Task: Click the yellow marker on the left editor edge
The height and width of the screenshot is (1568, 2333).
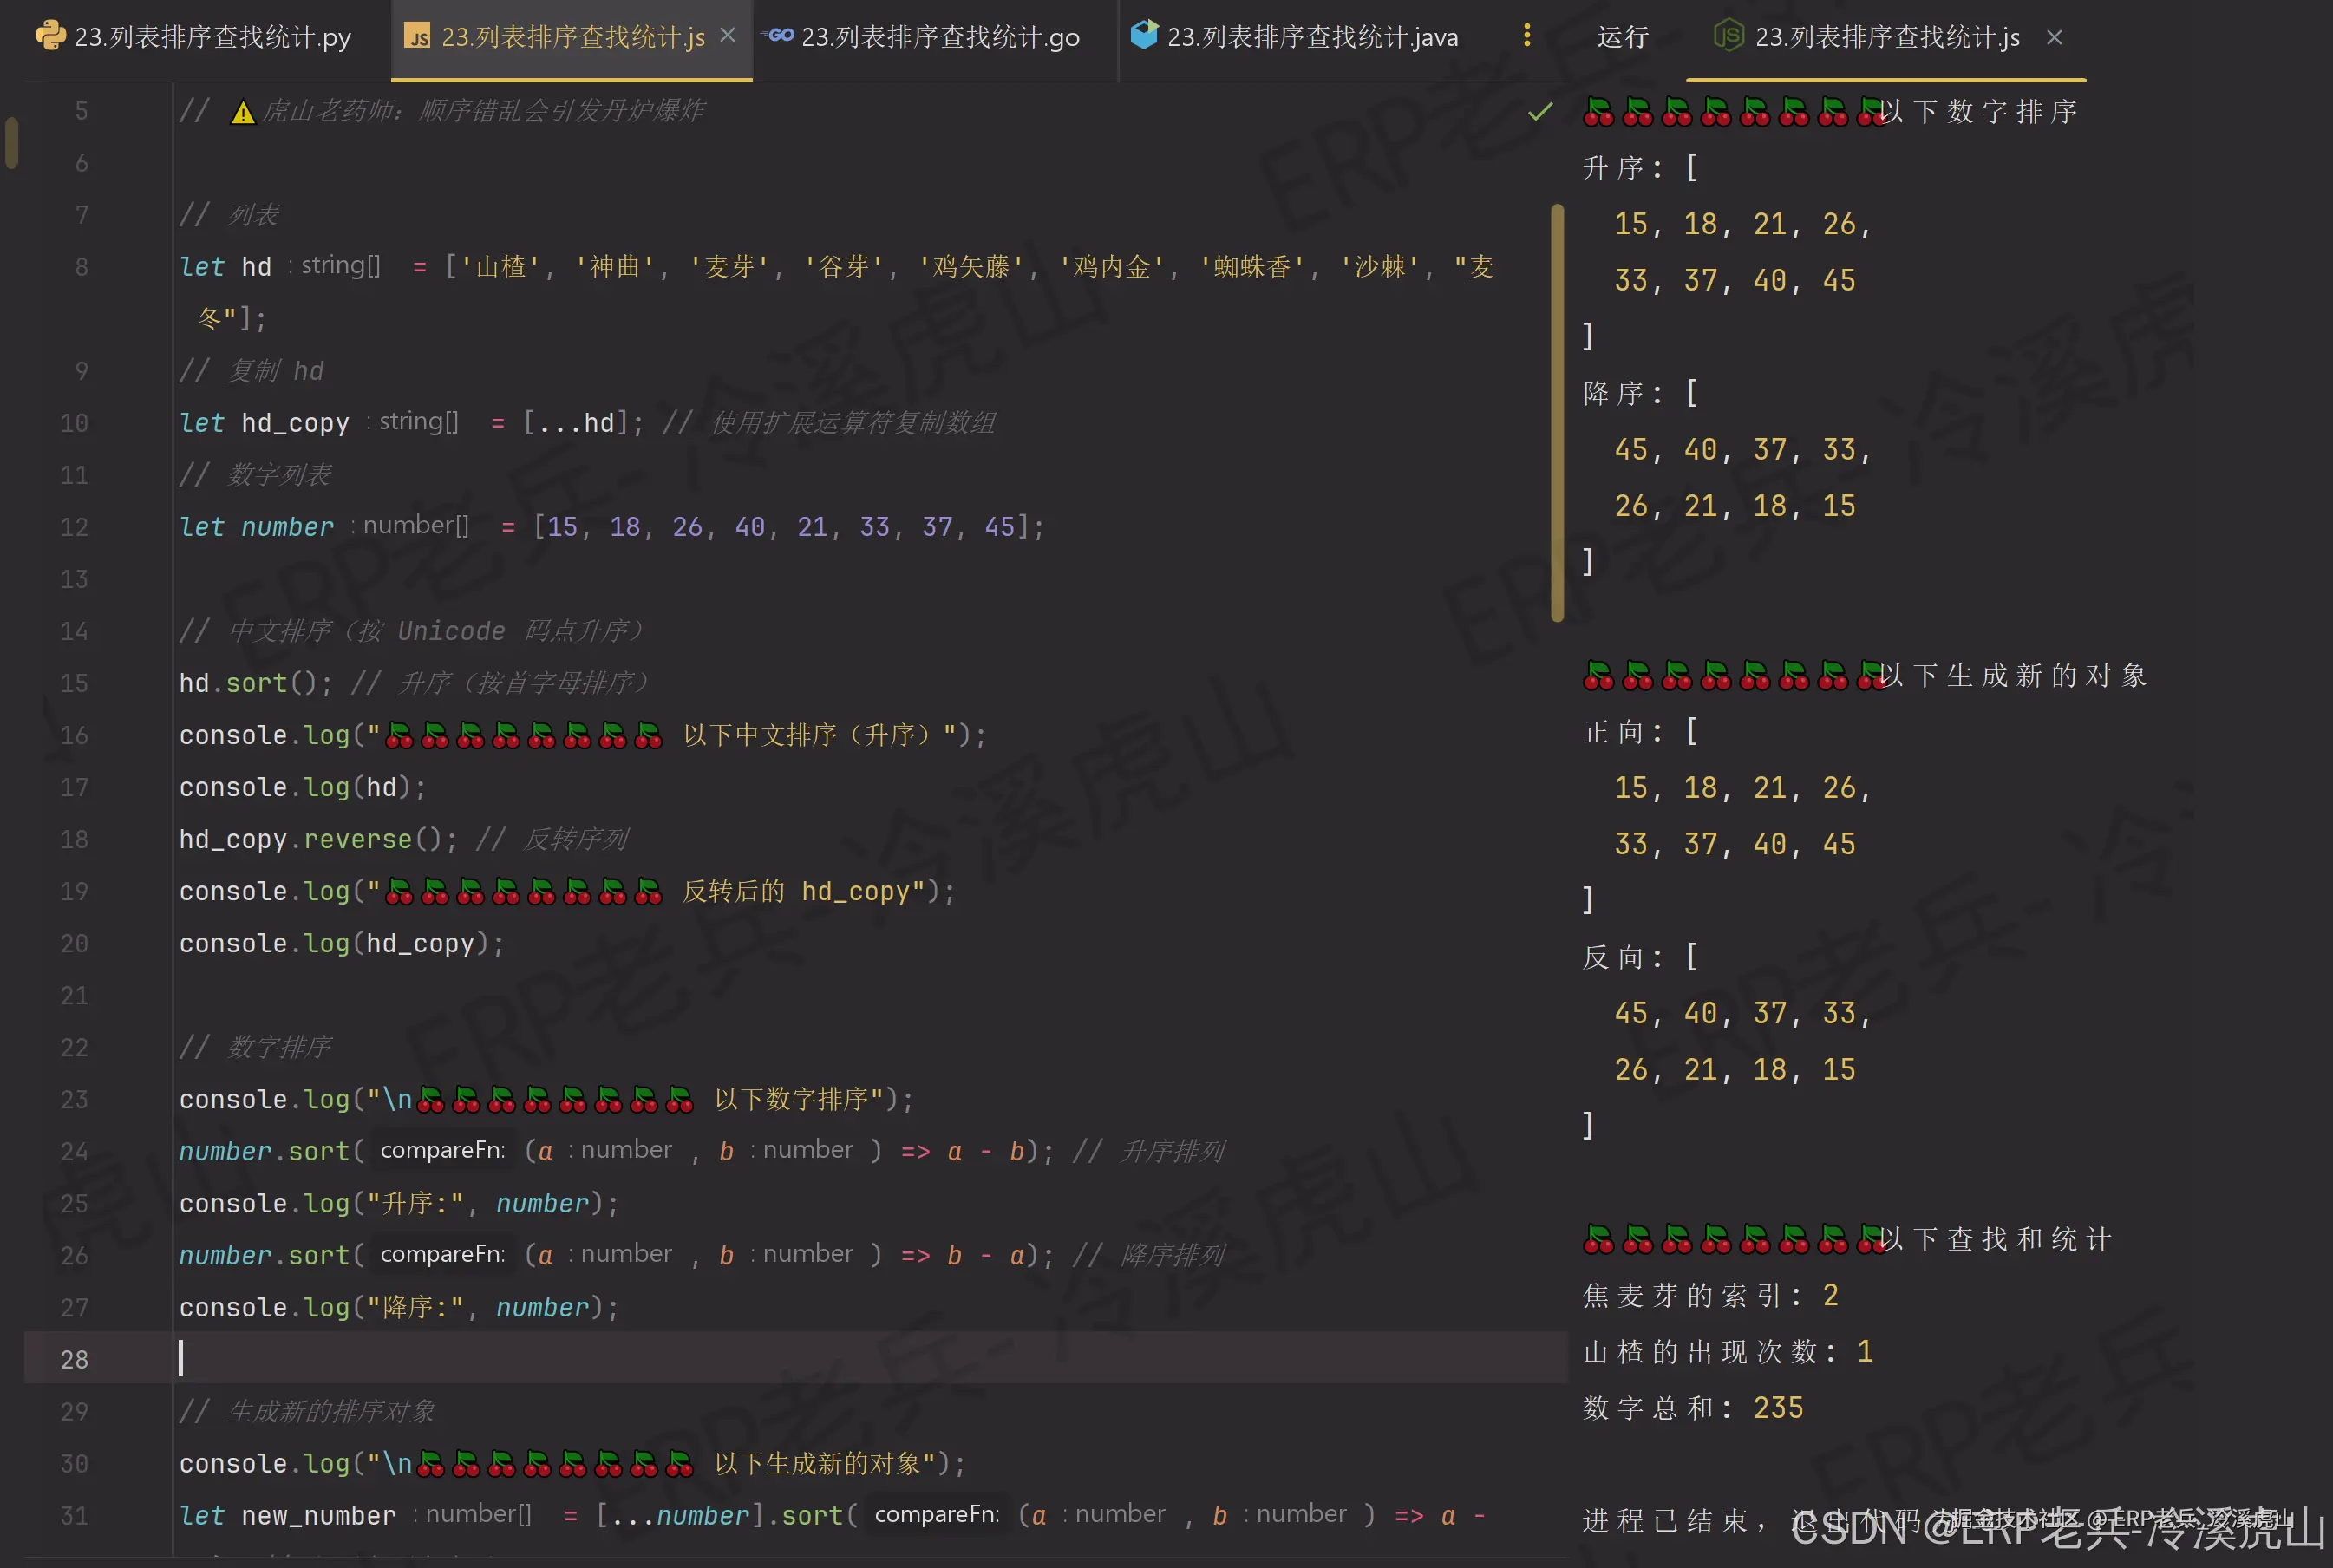Action: (x=11, y=143)
